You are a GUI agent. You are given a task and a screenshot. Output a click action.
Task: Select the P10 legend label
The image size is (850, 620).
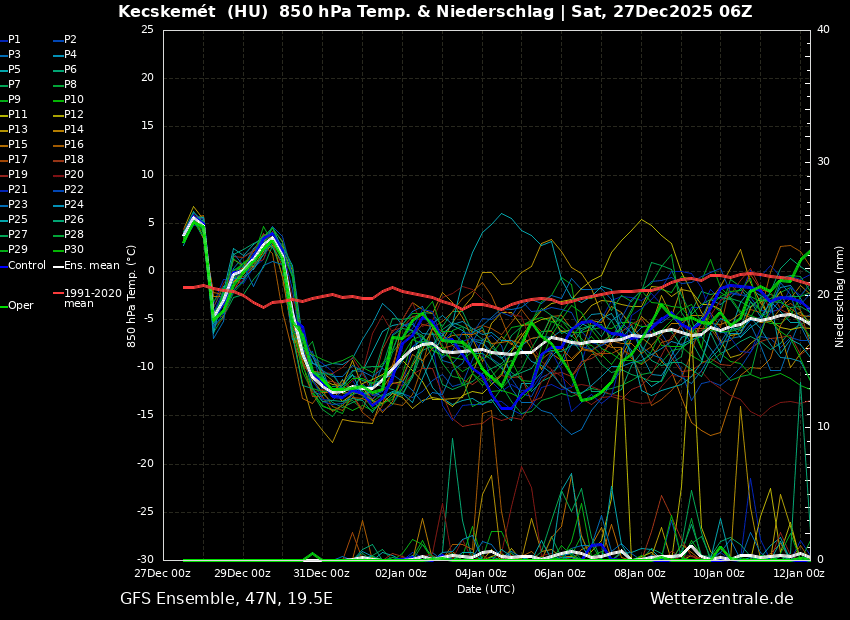(73, 100)
